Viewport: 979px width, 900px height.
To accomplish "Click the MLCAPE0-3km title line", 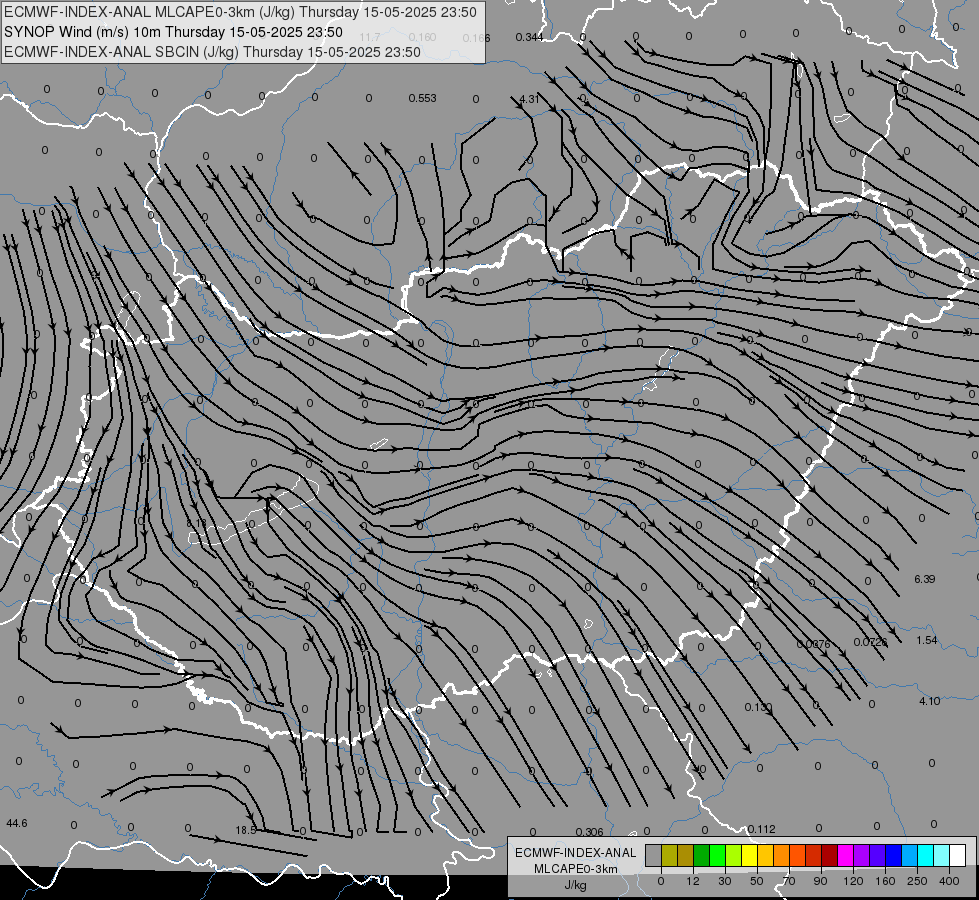I will [240, 12].
